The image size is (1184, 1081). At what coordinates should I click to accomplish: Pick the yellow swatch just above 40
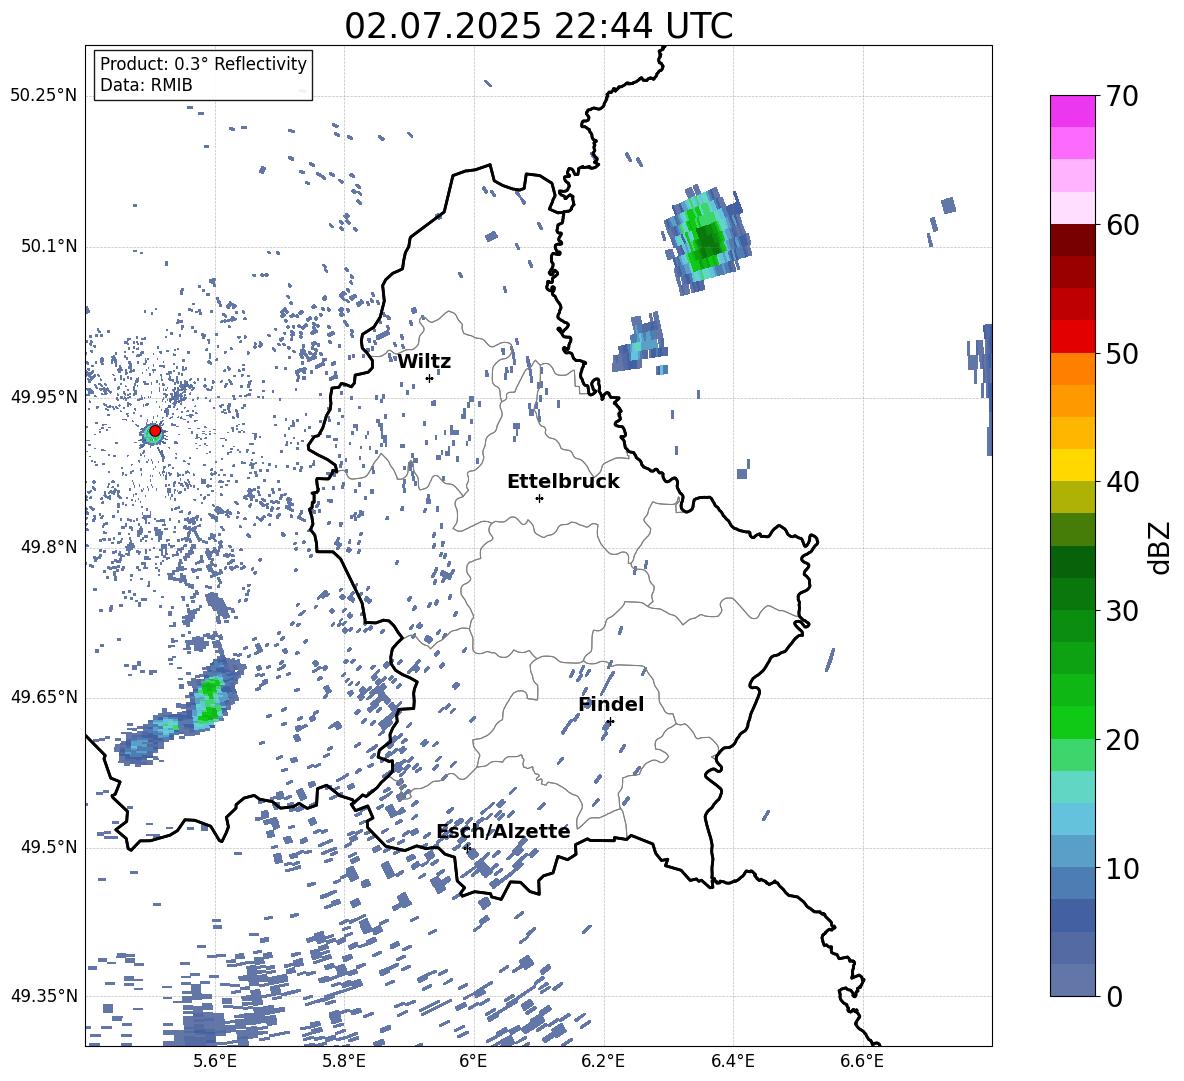pyautogui.click(x=1072, y=465)
